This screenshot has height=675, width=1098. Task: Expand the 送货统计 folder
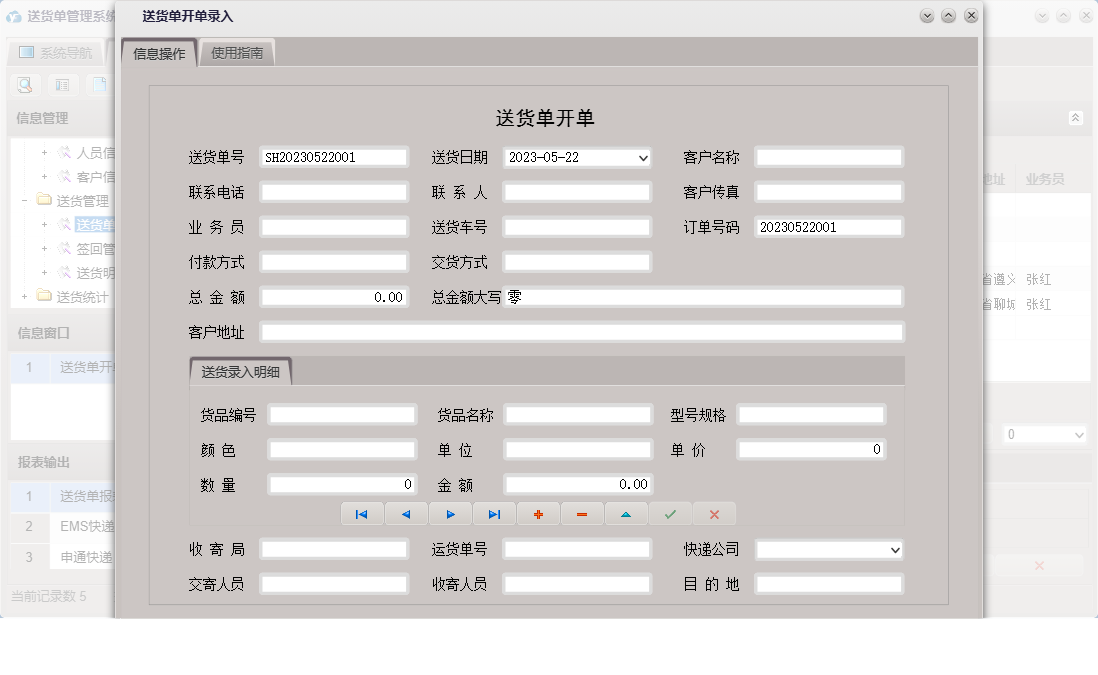22,295
